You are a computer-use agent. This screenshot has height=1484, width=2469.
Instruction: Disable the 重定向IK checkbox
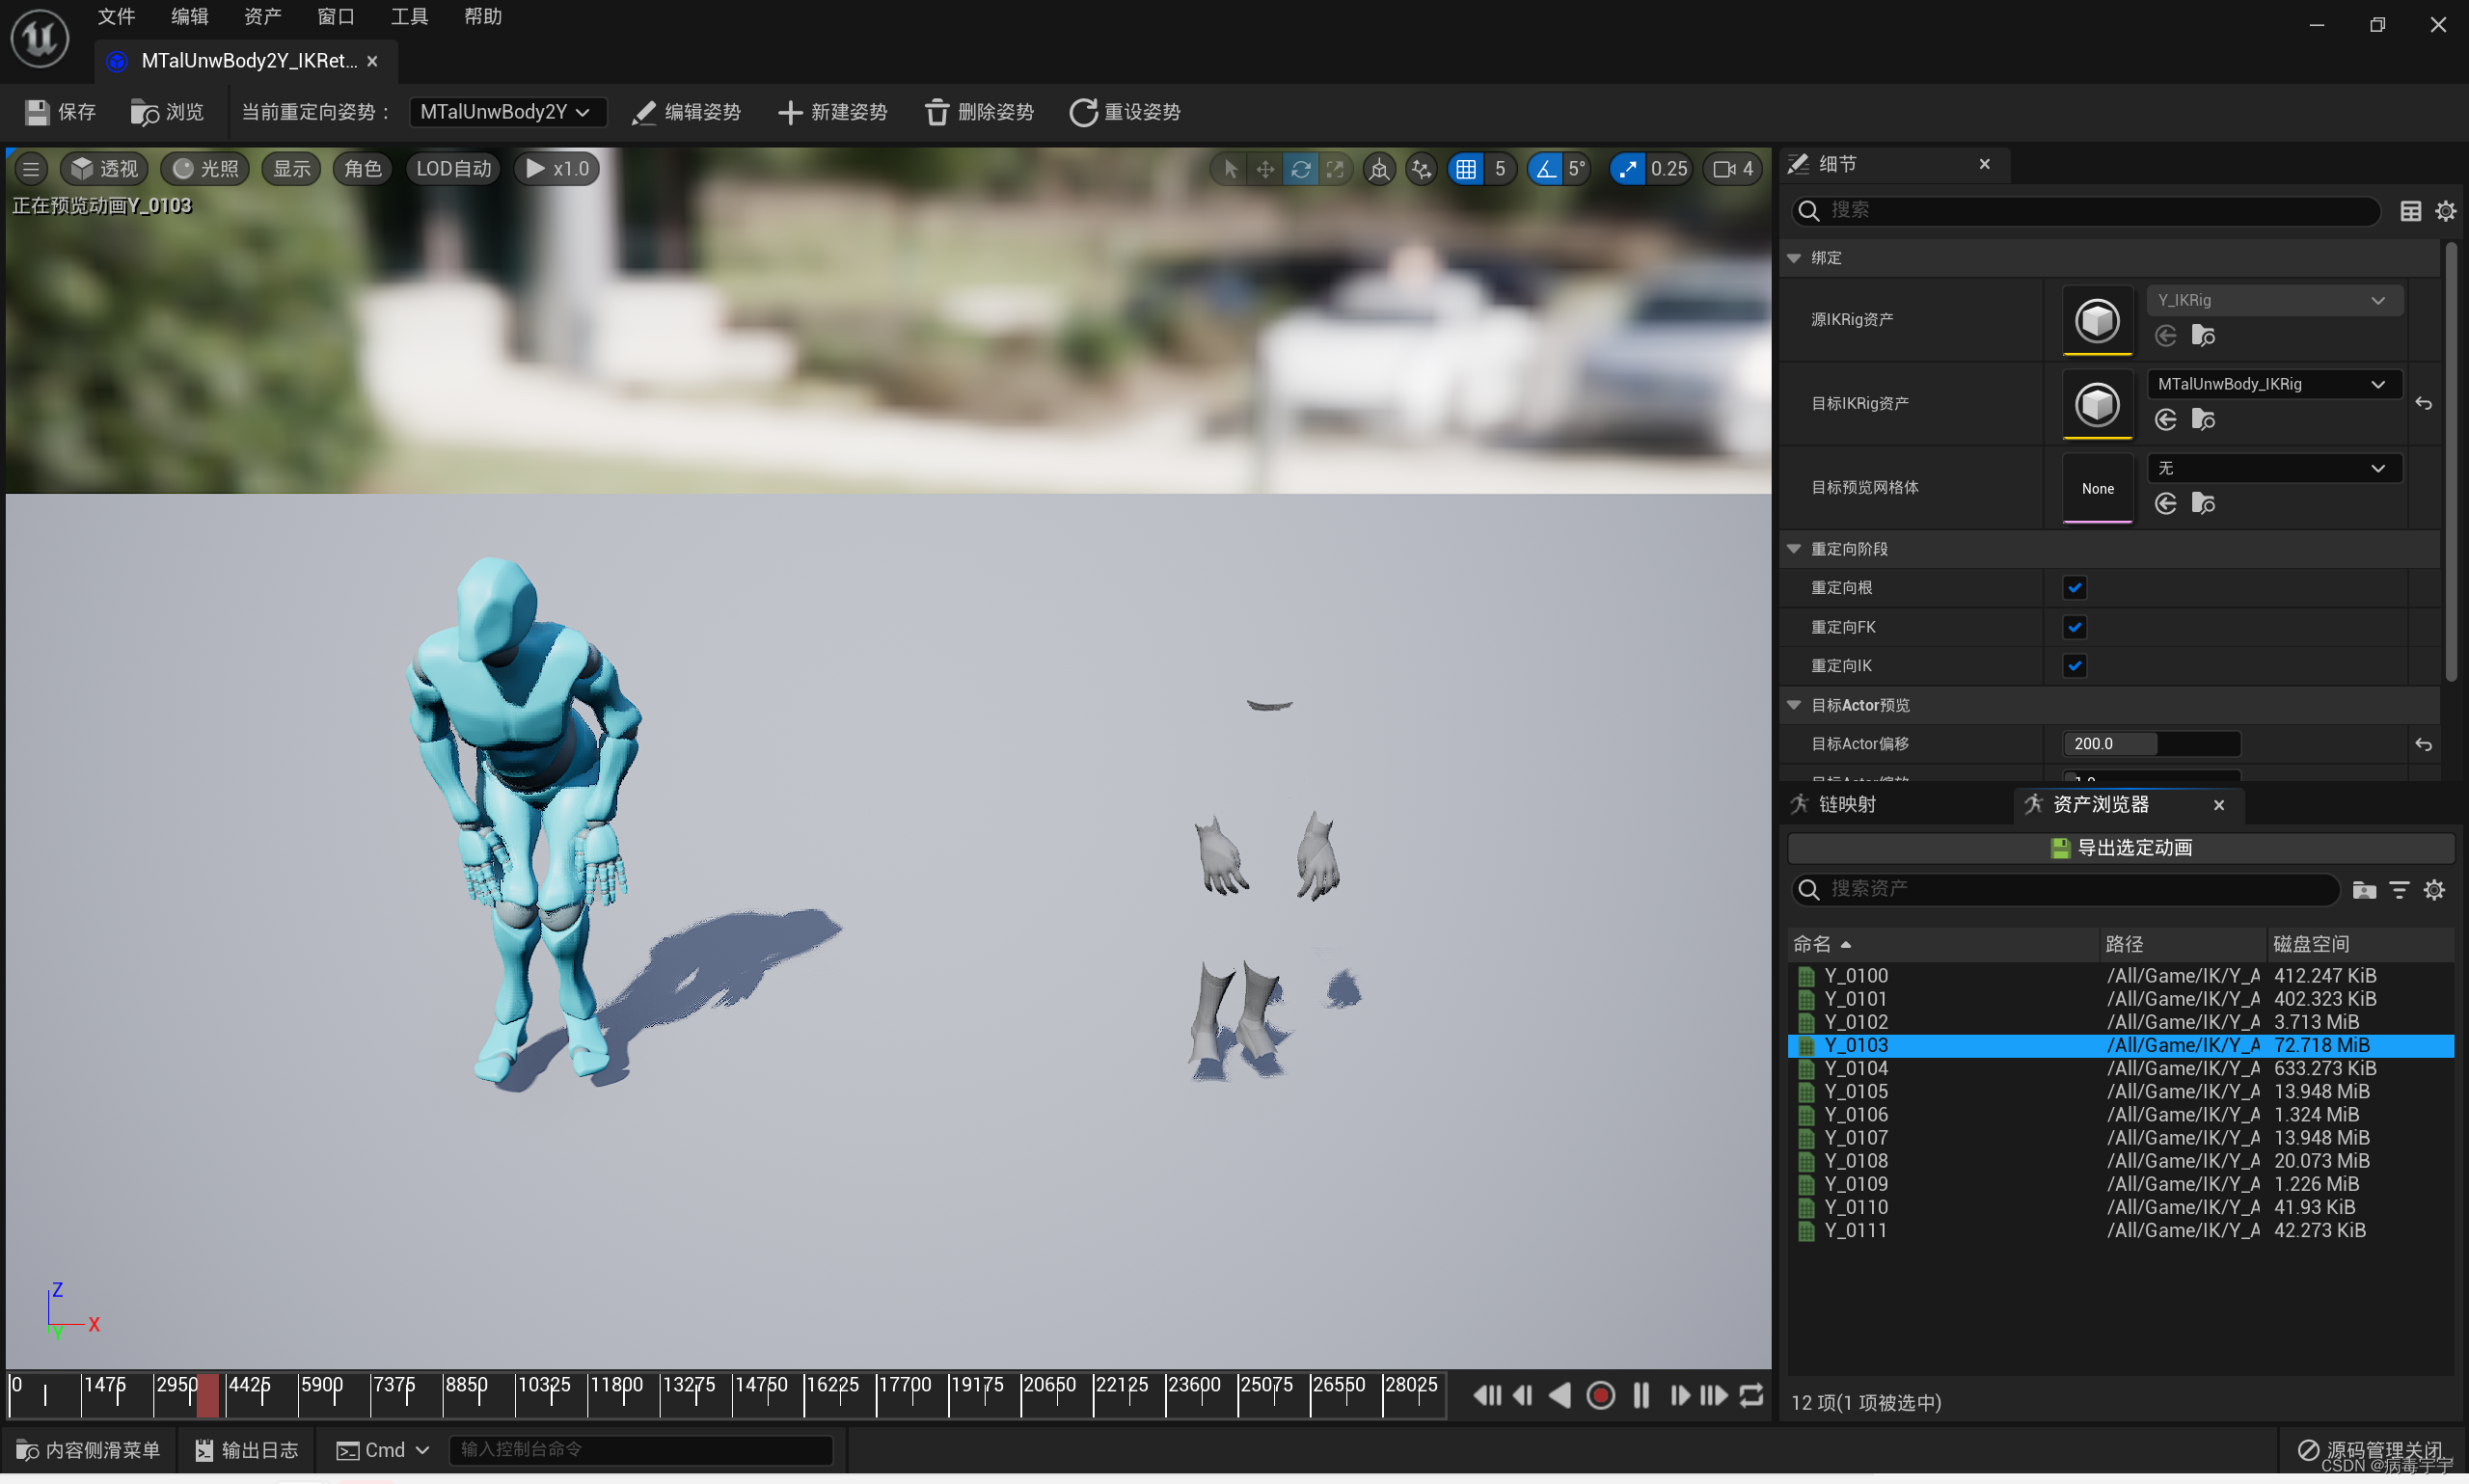(2074, 666)
